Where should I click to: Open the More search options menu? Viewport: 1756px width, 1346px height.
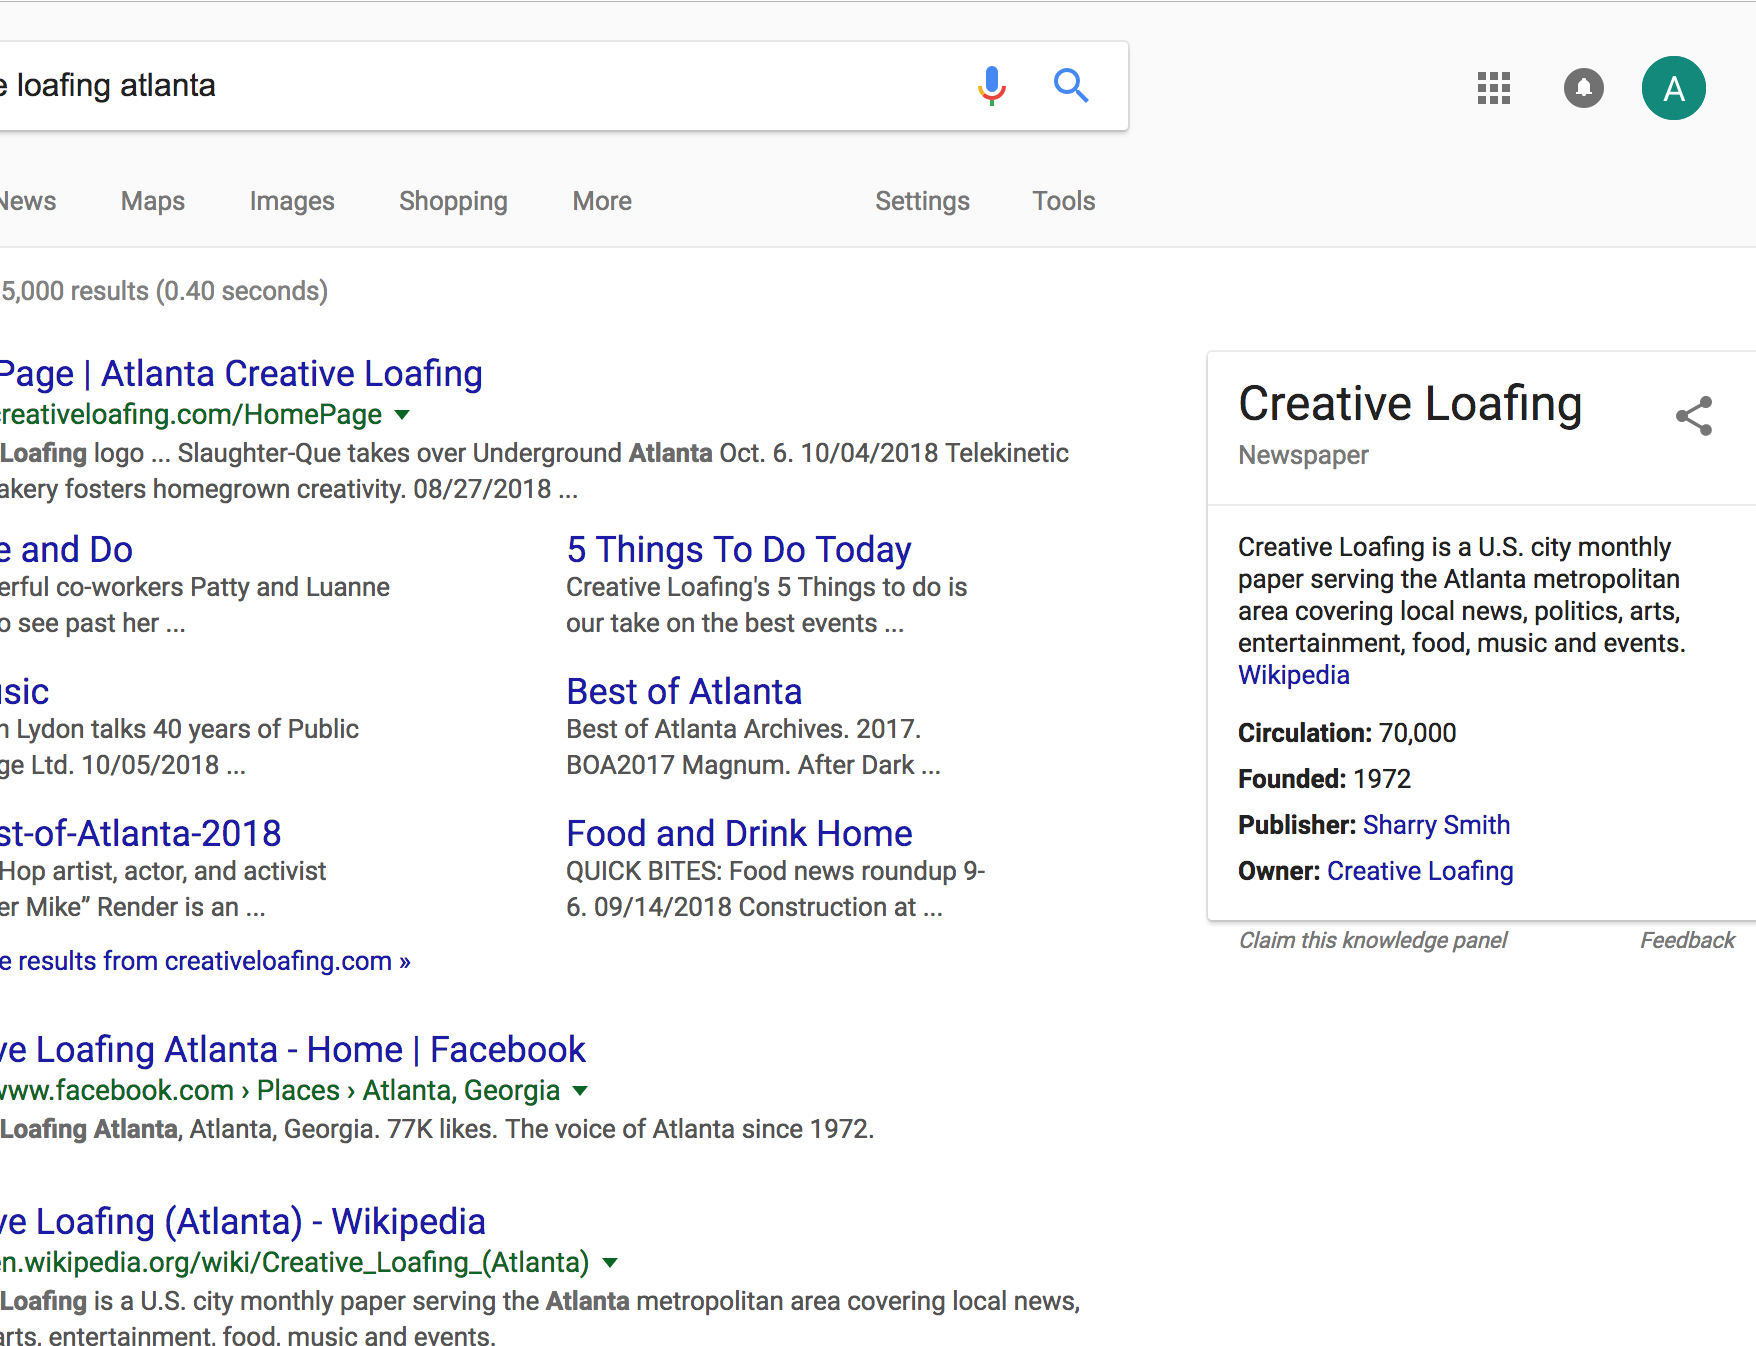coord(602,201)
